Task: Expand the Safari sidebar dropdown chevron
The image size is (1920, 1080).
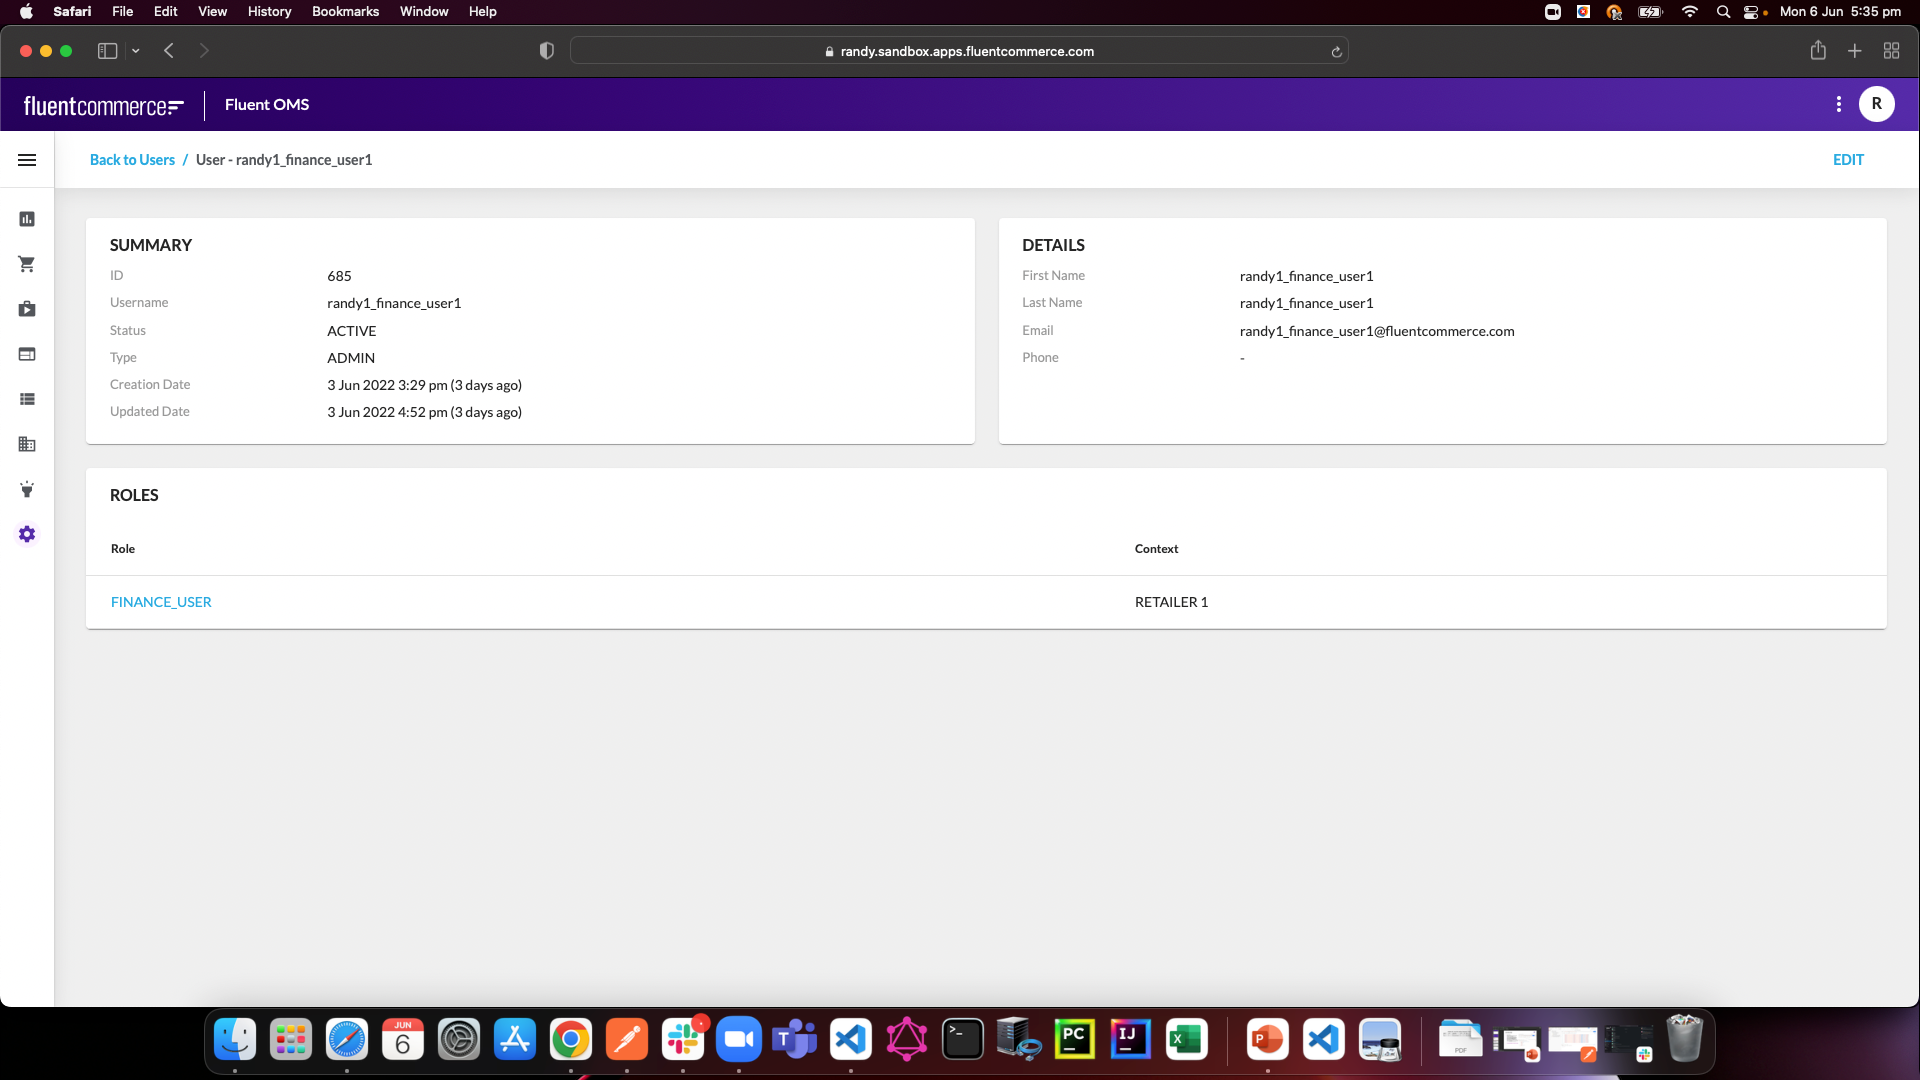Action: pos(136,51)
